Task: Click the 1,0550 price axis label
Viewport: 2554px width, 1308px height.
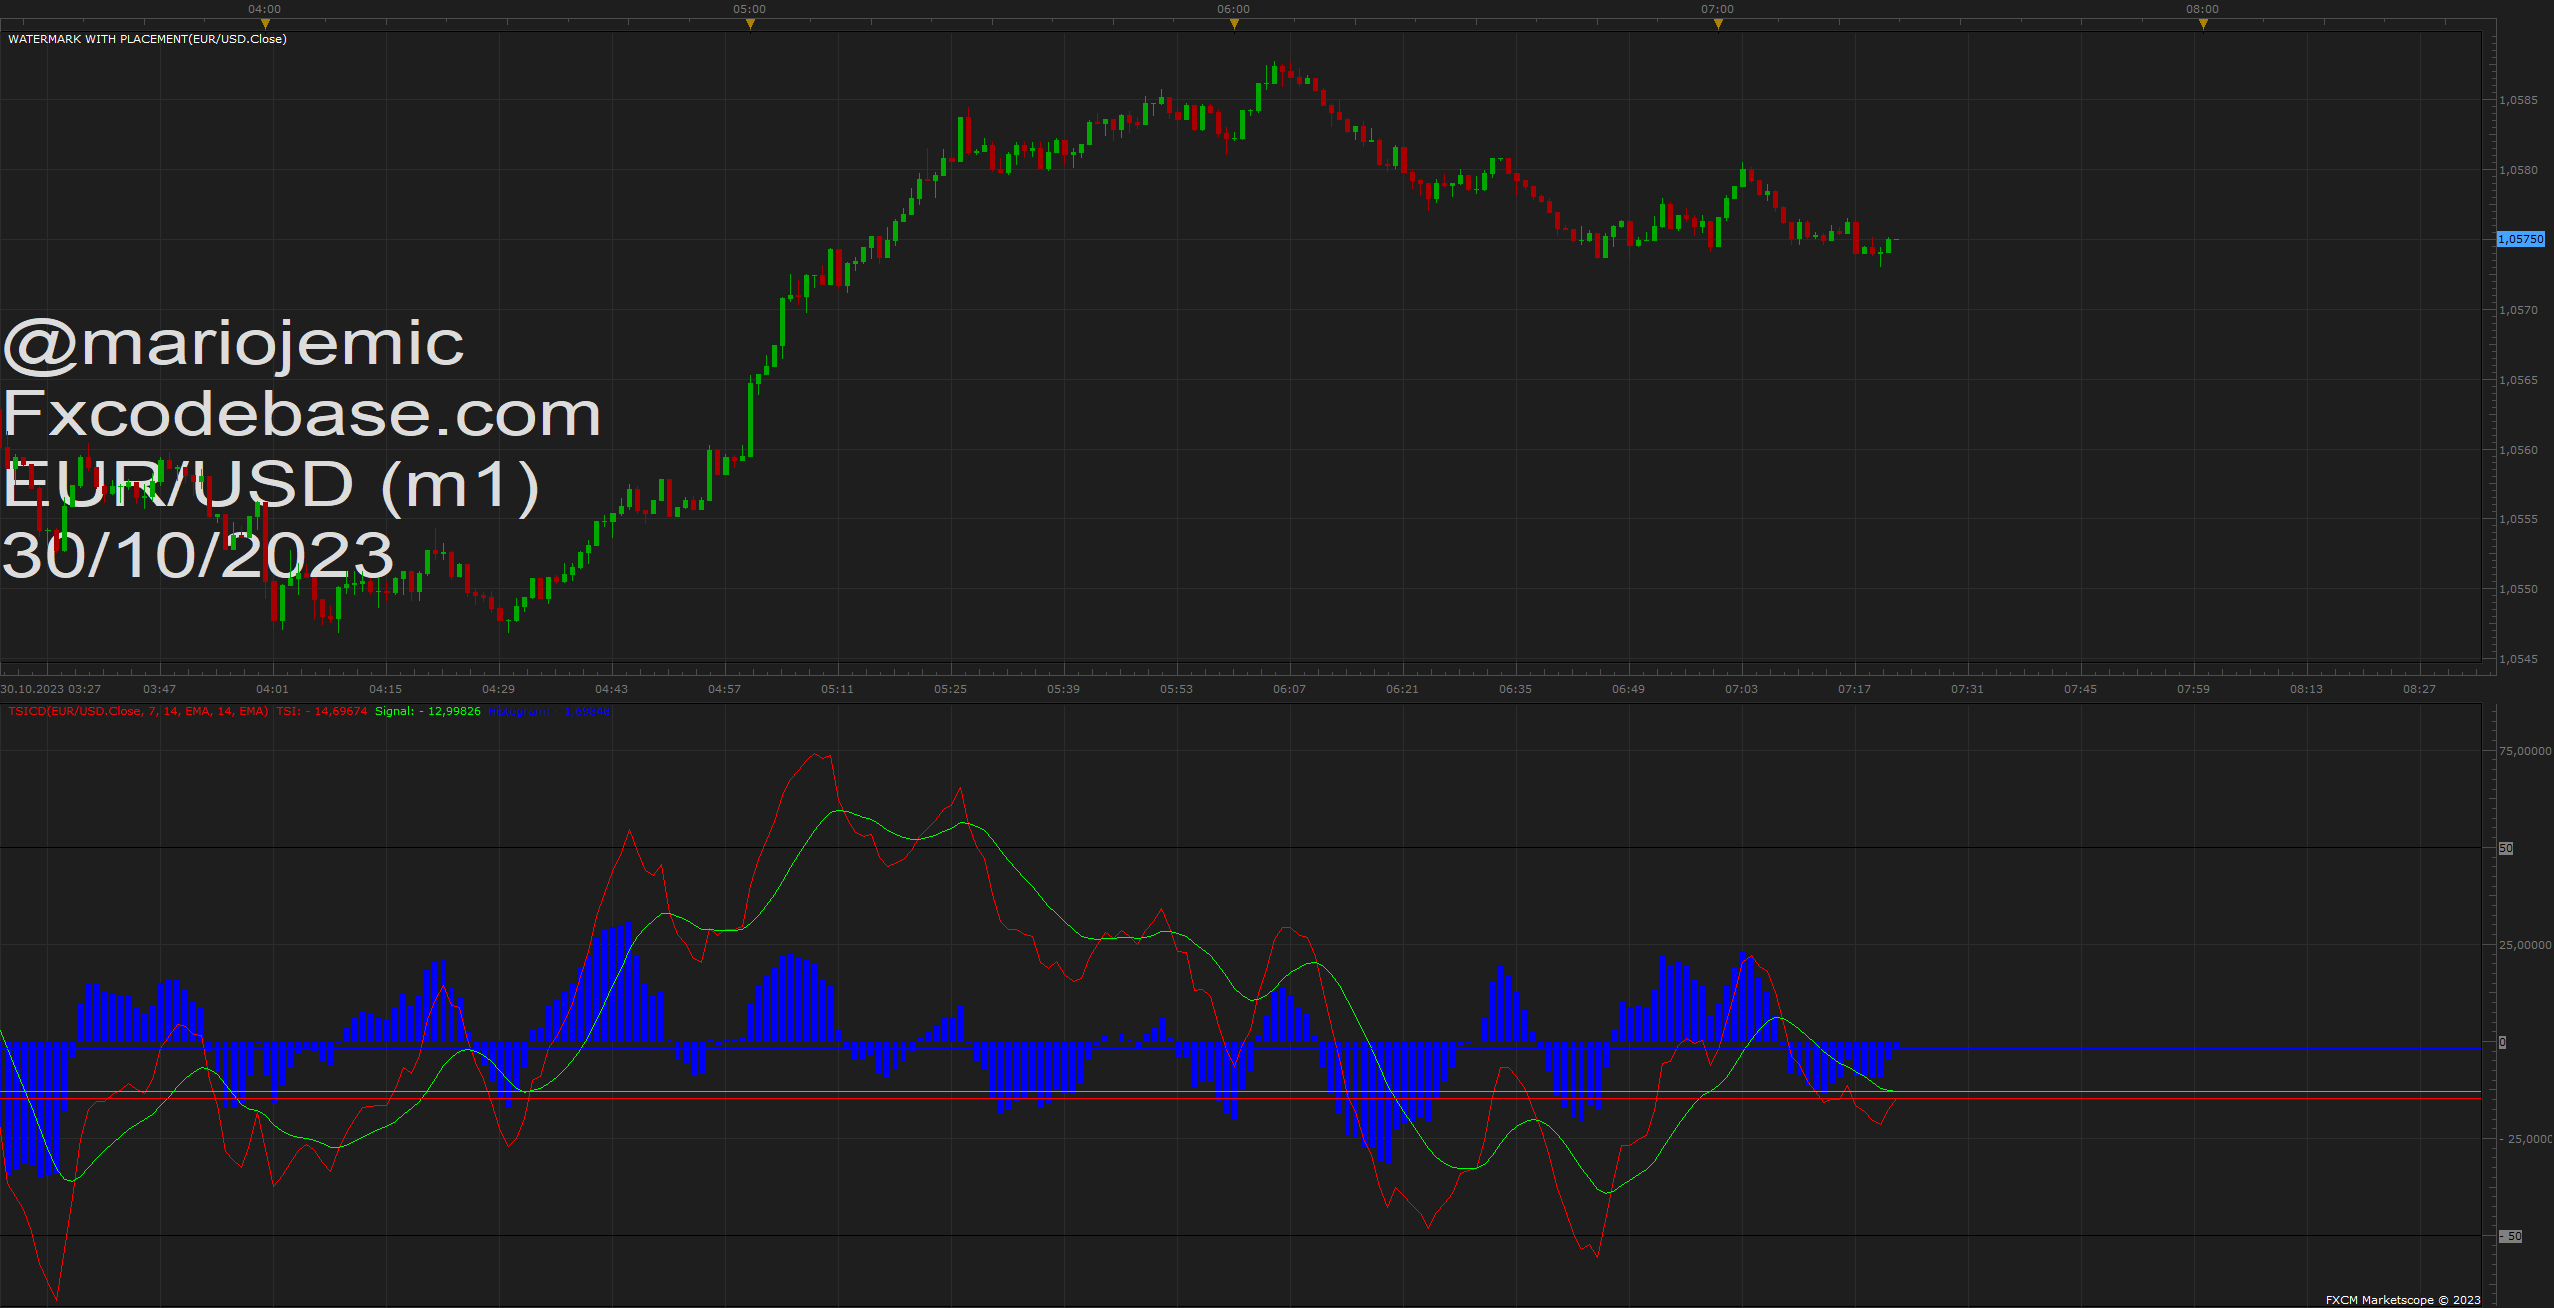Action: tap(2518, 589)
